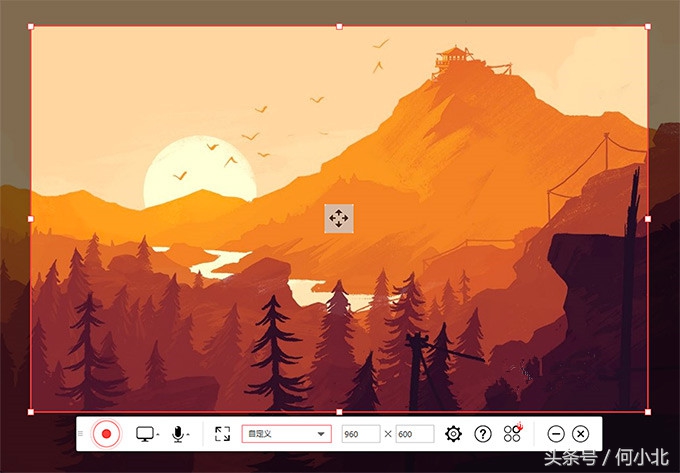Click the monitor screen source icon
680x473 pixels.
click(145, 434)
